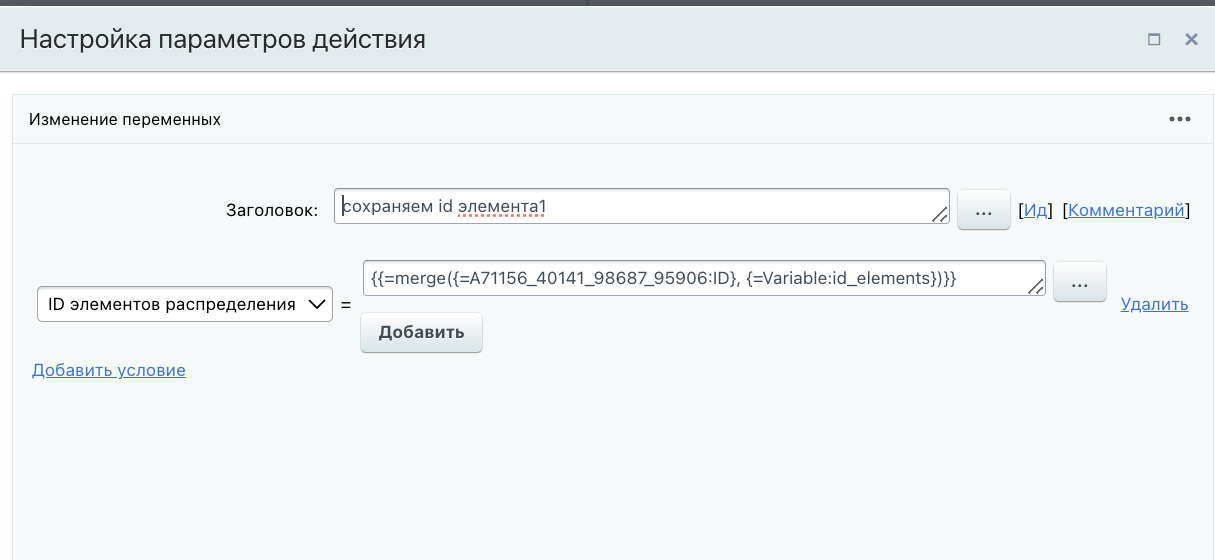Grab the resize grip of the Заголовок field

click(940, 215)
